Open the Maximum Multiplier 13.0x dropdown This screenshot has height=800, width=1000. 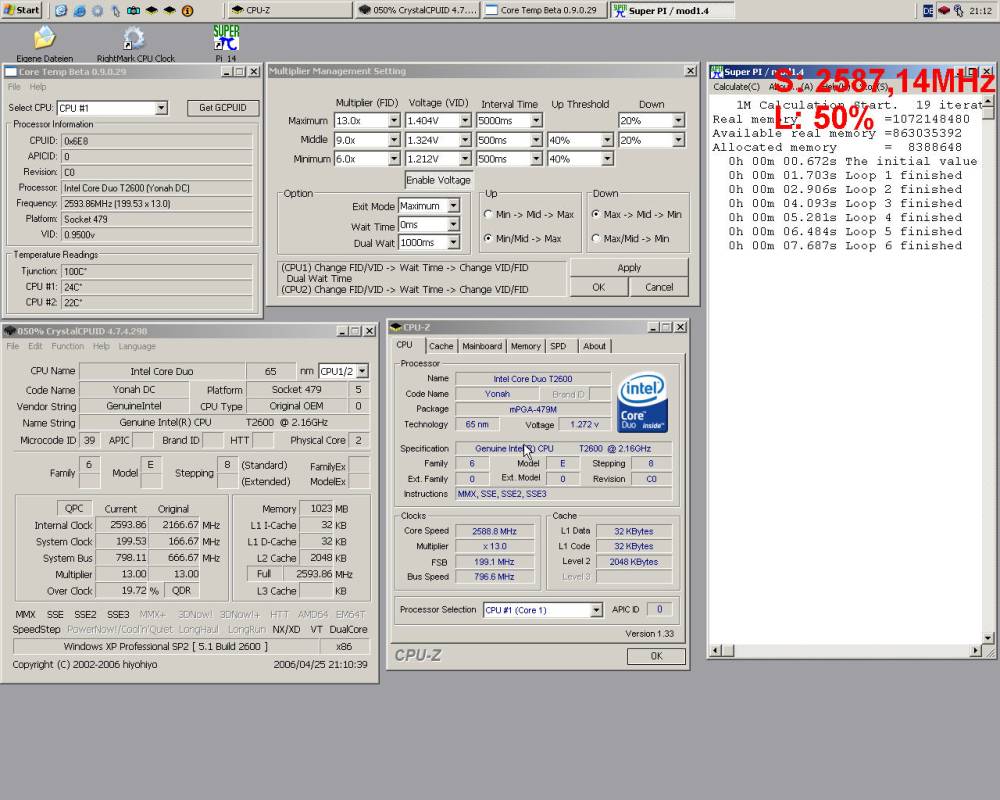394,120
